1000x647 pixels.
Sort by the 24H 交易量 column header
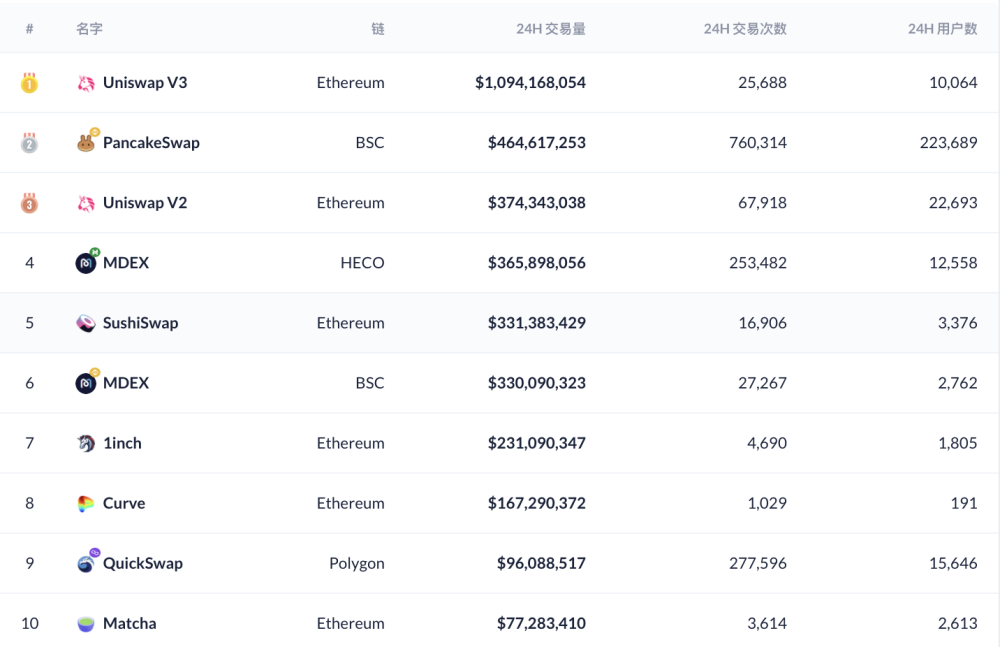point(550,29)
